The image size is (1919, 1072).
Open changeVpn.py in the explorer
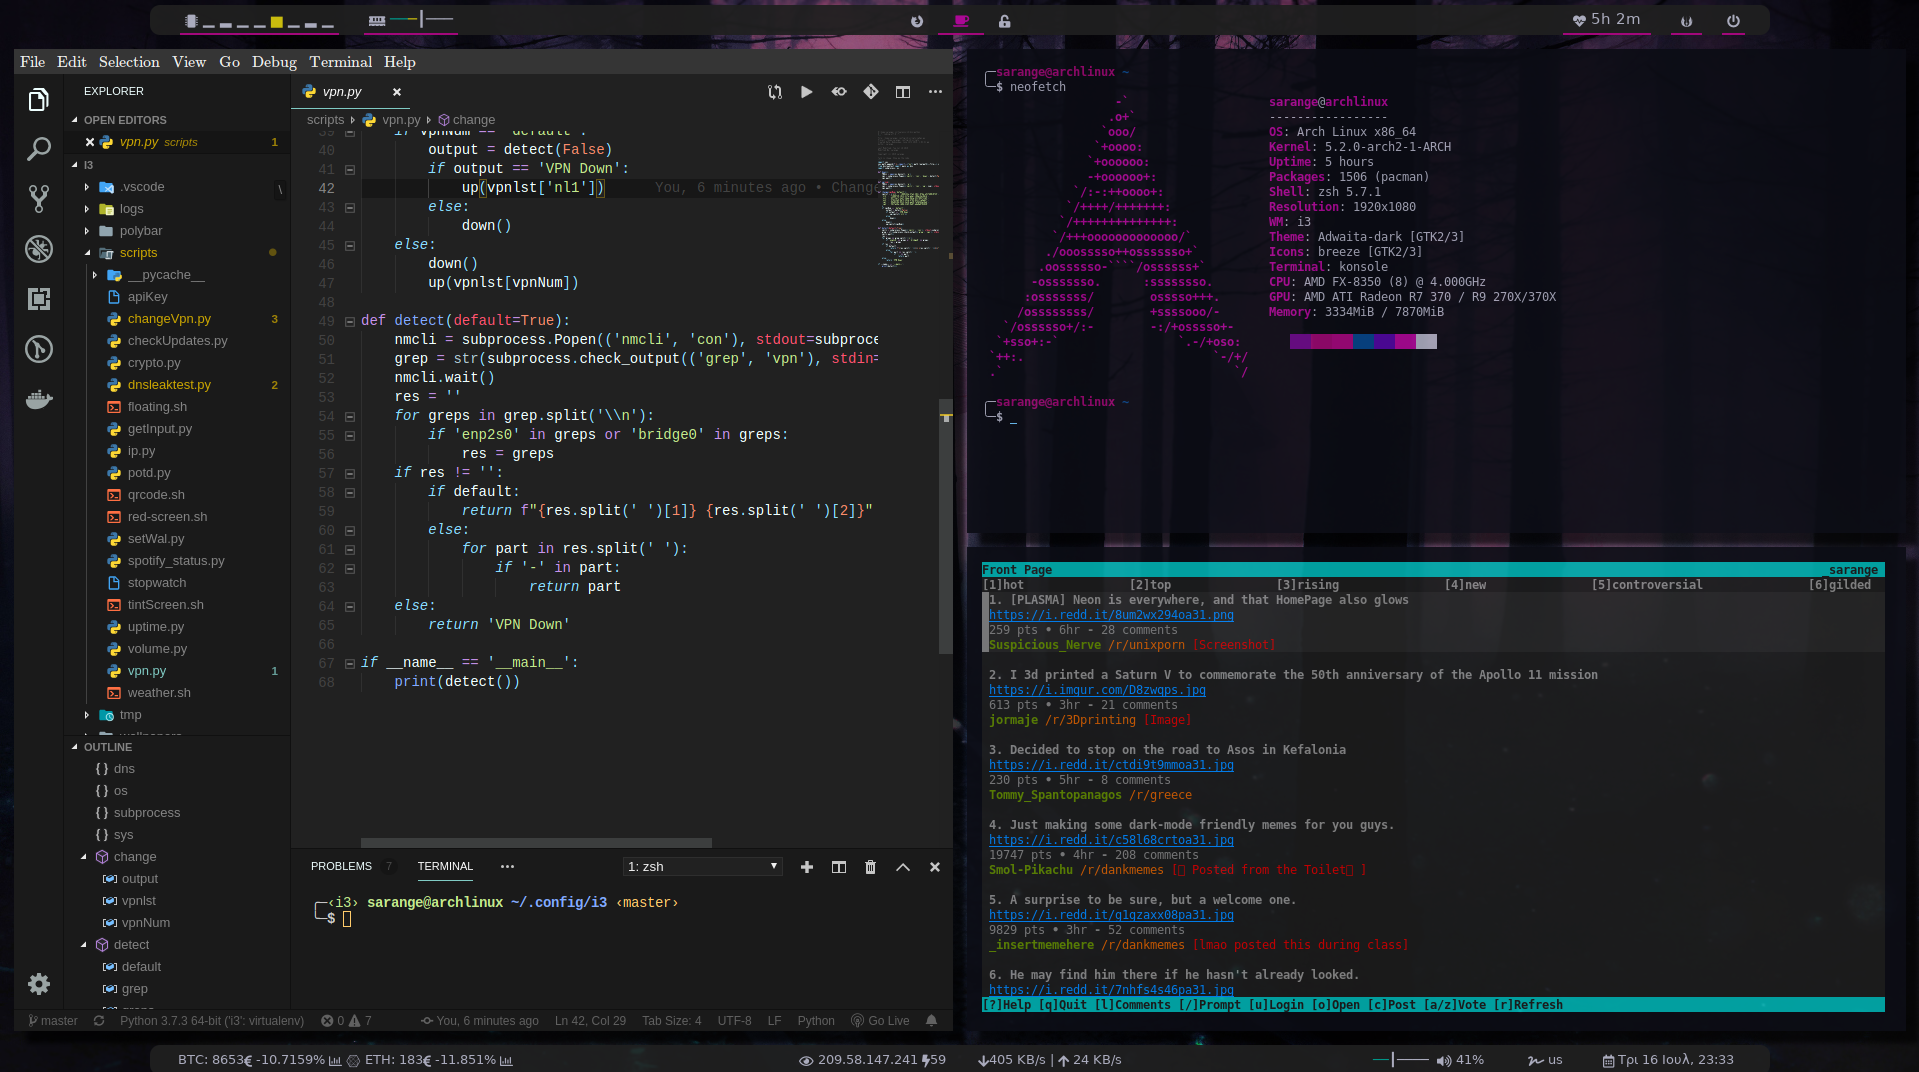[169, 319]
